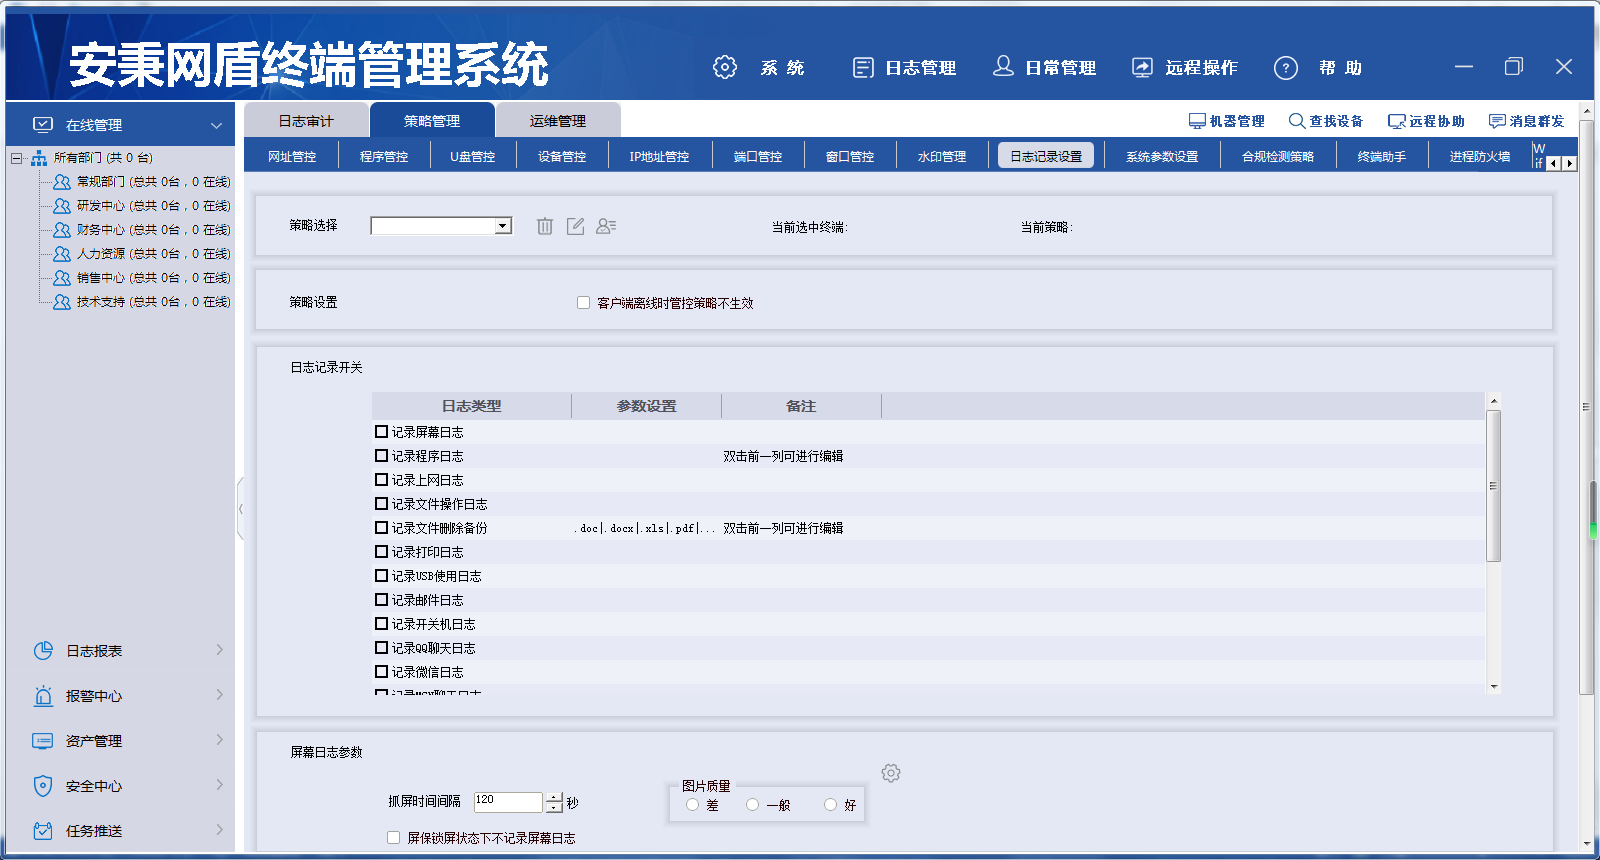Click the gear icon near 图片质量

point(891,773)
